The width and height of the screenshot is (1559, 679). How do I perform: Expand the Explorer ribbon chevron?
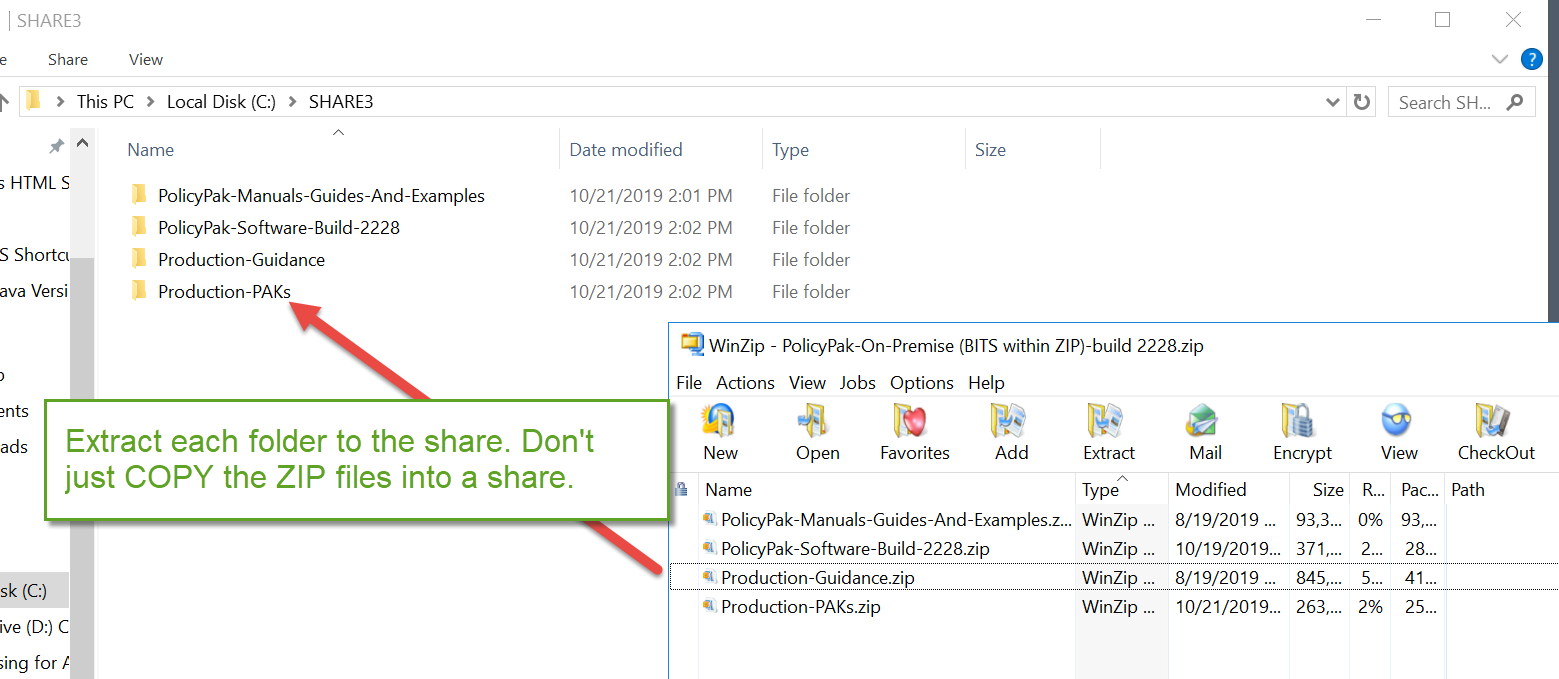1499,59
